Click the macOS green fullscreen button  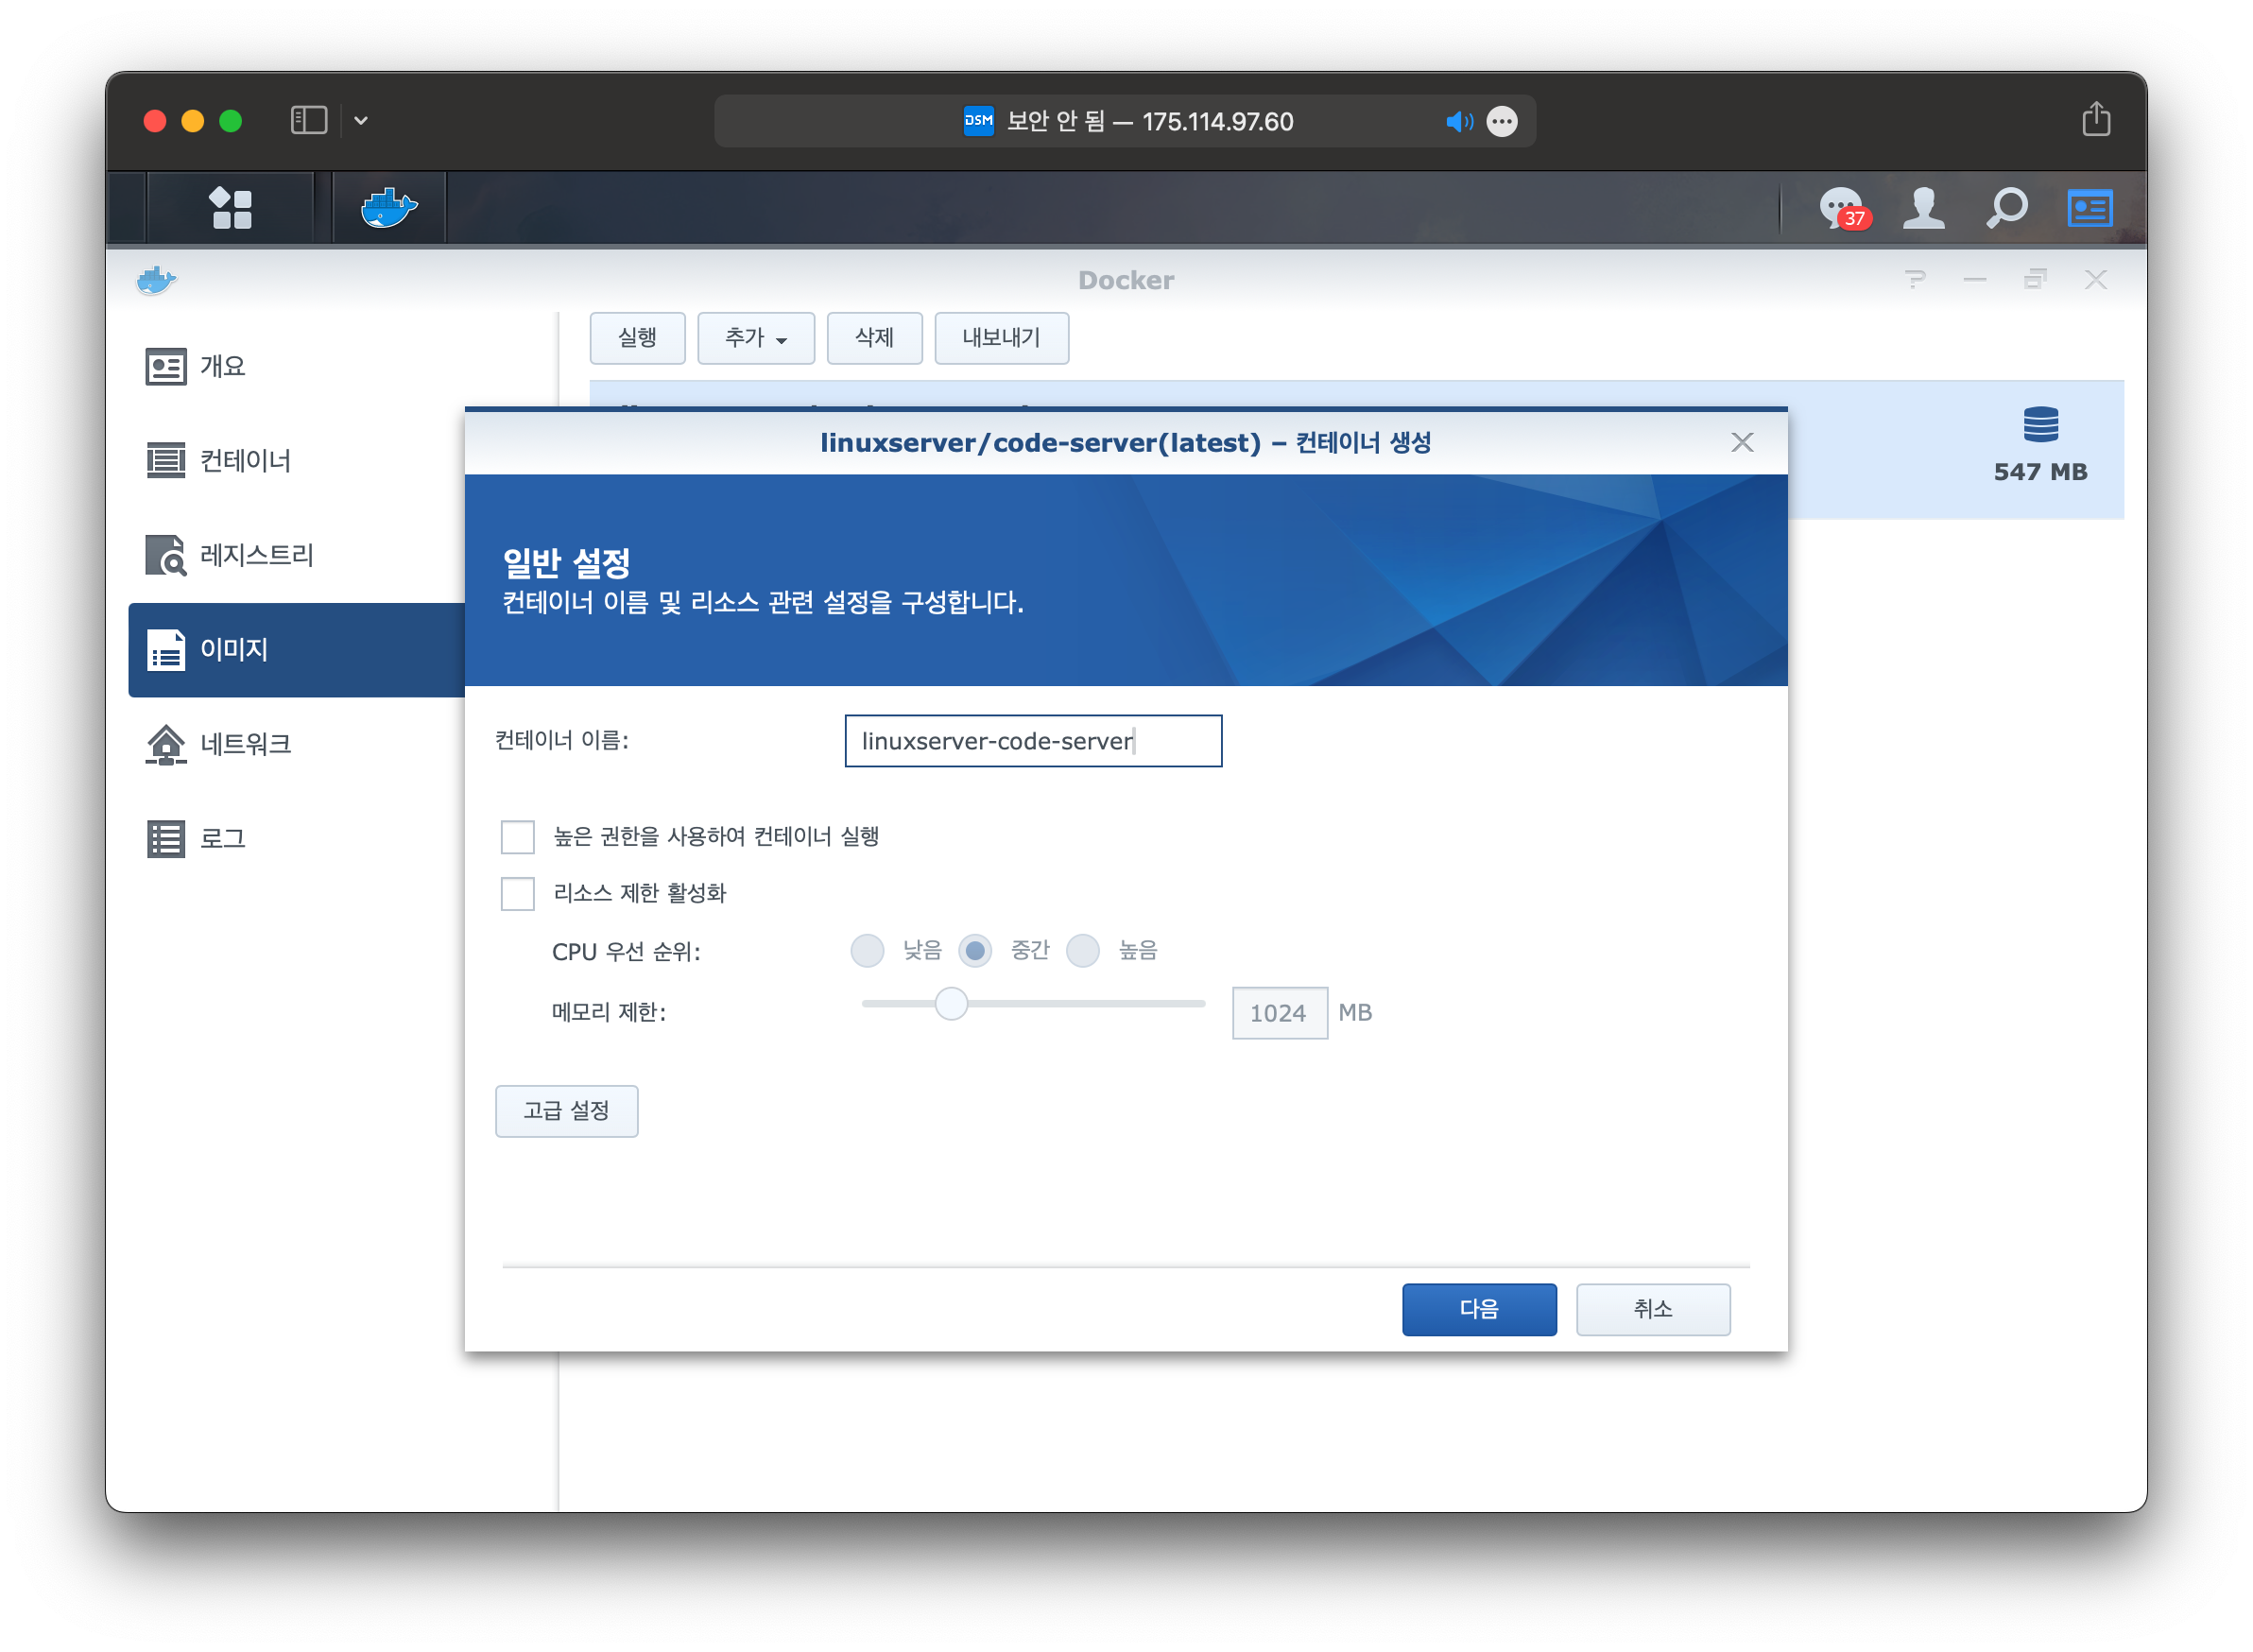[x=231, y=121]
